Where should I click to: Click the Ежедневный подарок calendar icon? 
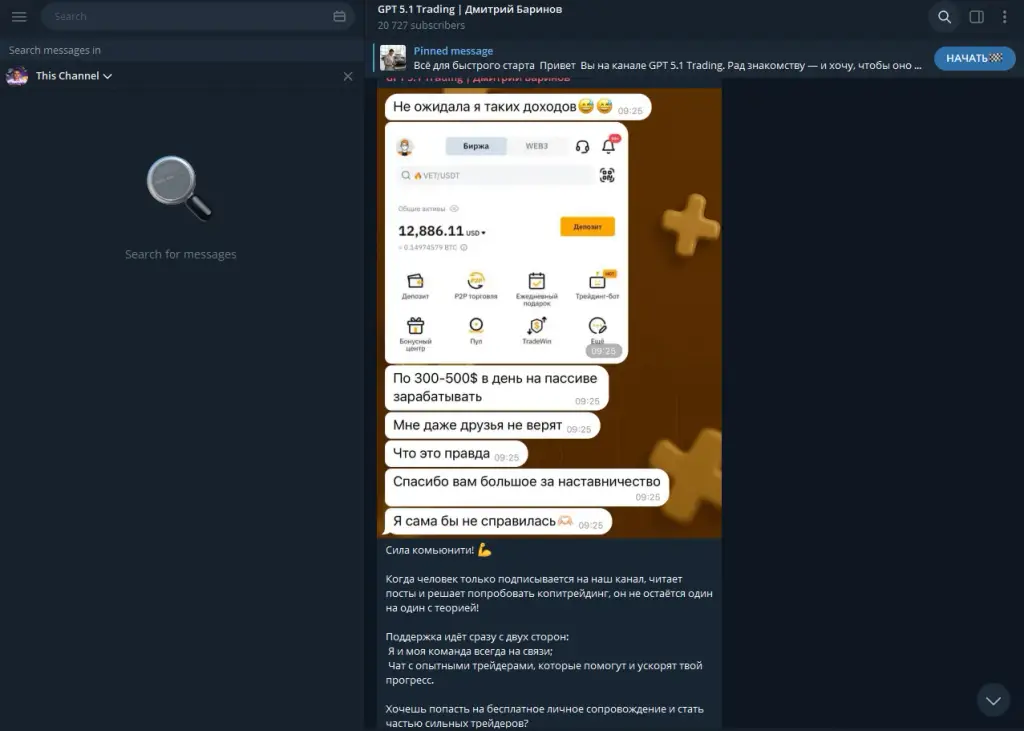coord(537,281)
